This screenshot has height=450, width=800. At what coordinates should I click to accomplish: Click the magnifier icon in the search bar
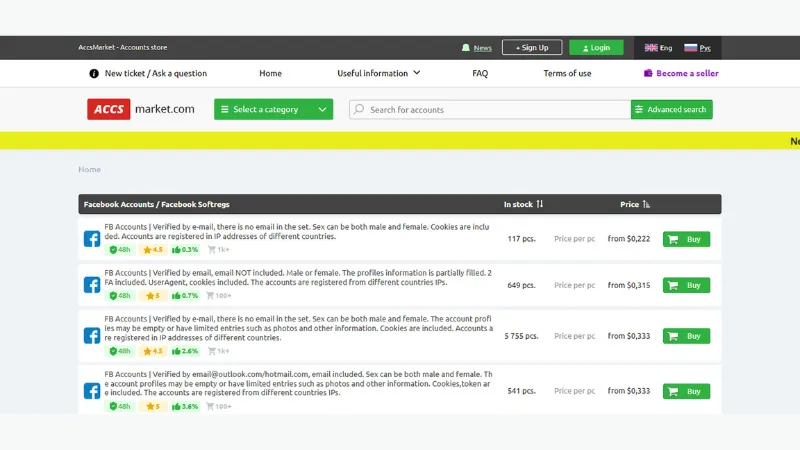[359, 109]
